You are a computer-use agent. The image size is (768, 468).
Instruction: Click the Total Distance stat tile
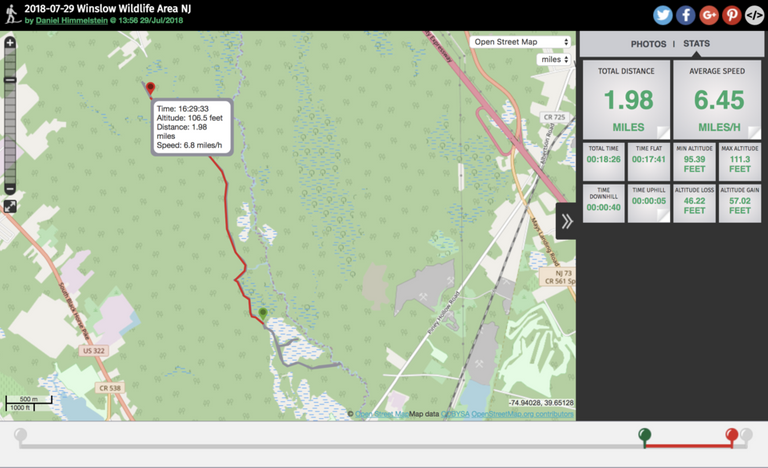[626, 99]
